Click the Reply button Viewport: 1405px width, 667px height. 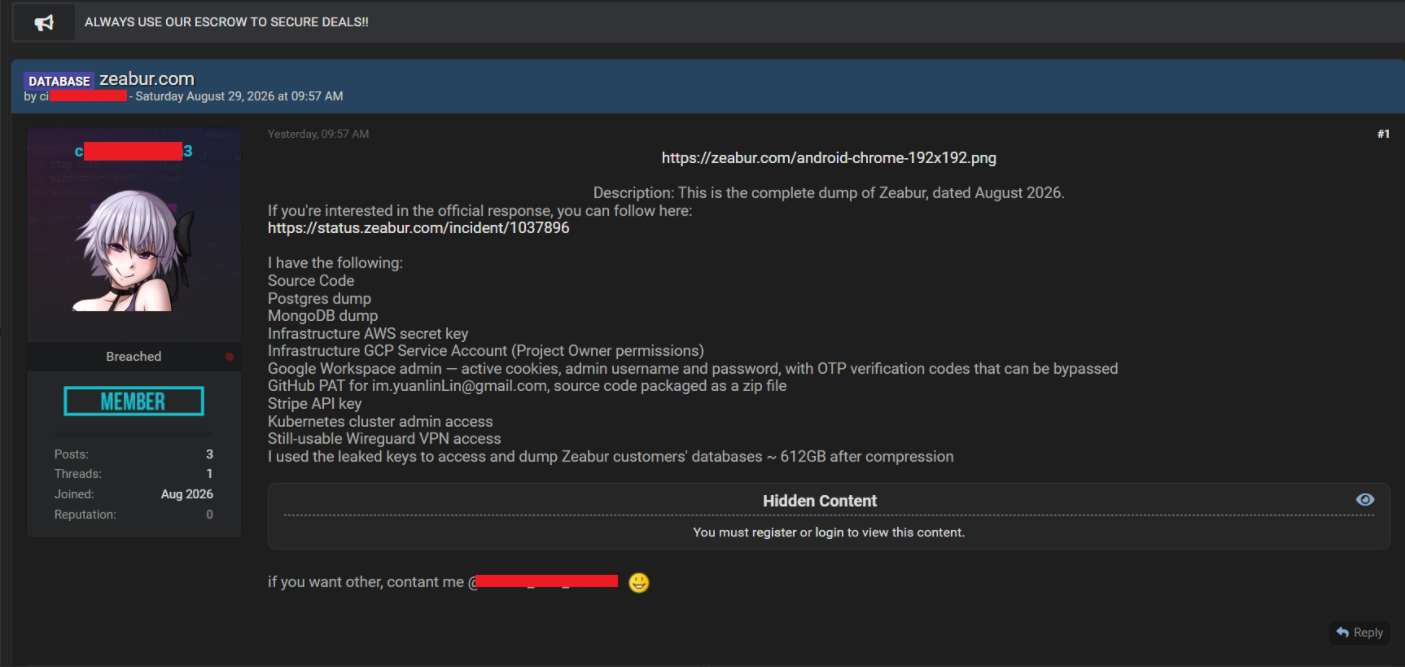1359,632
